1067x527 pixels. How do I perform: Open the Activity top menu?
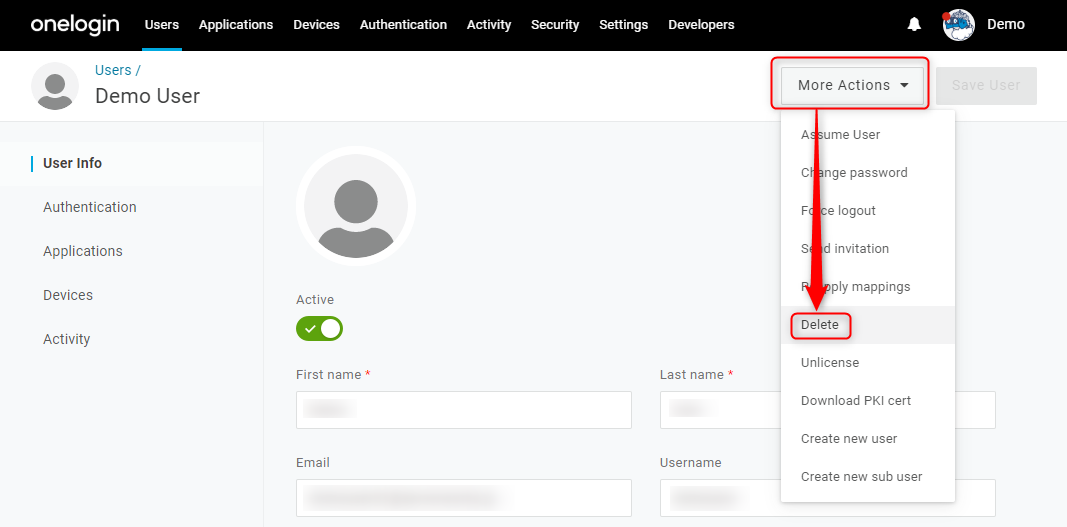pos(489,25)
